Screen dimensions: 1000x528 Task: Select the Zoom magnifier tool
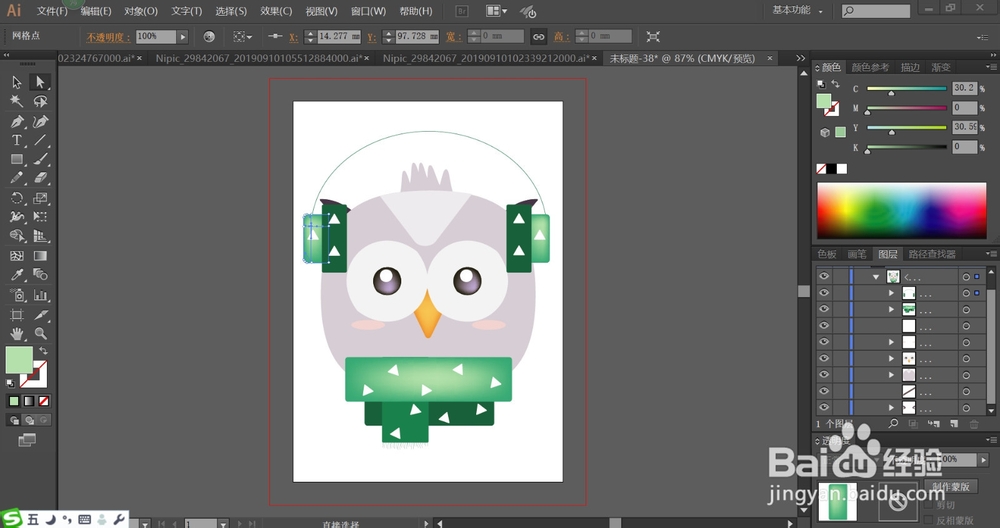[40, 334]
